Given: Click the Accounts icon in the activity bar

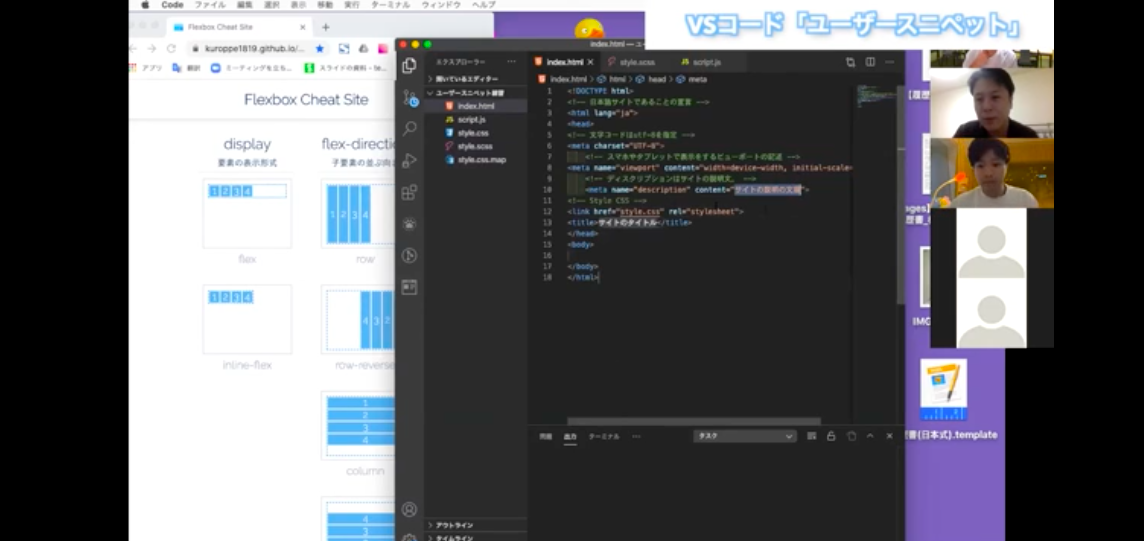Looking at the screenshot, I should tap(409, 509).
